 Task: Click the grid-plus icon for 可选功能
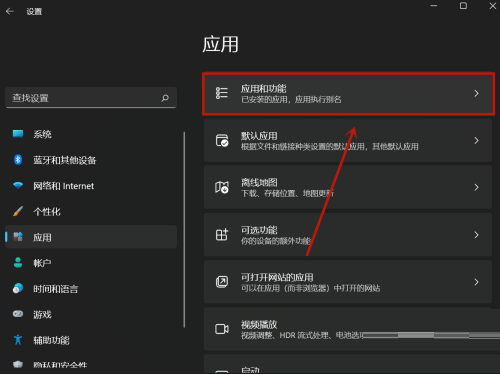(222, 235)
